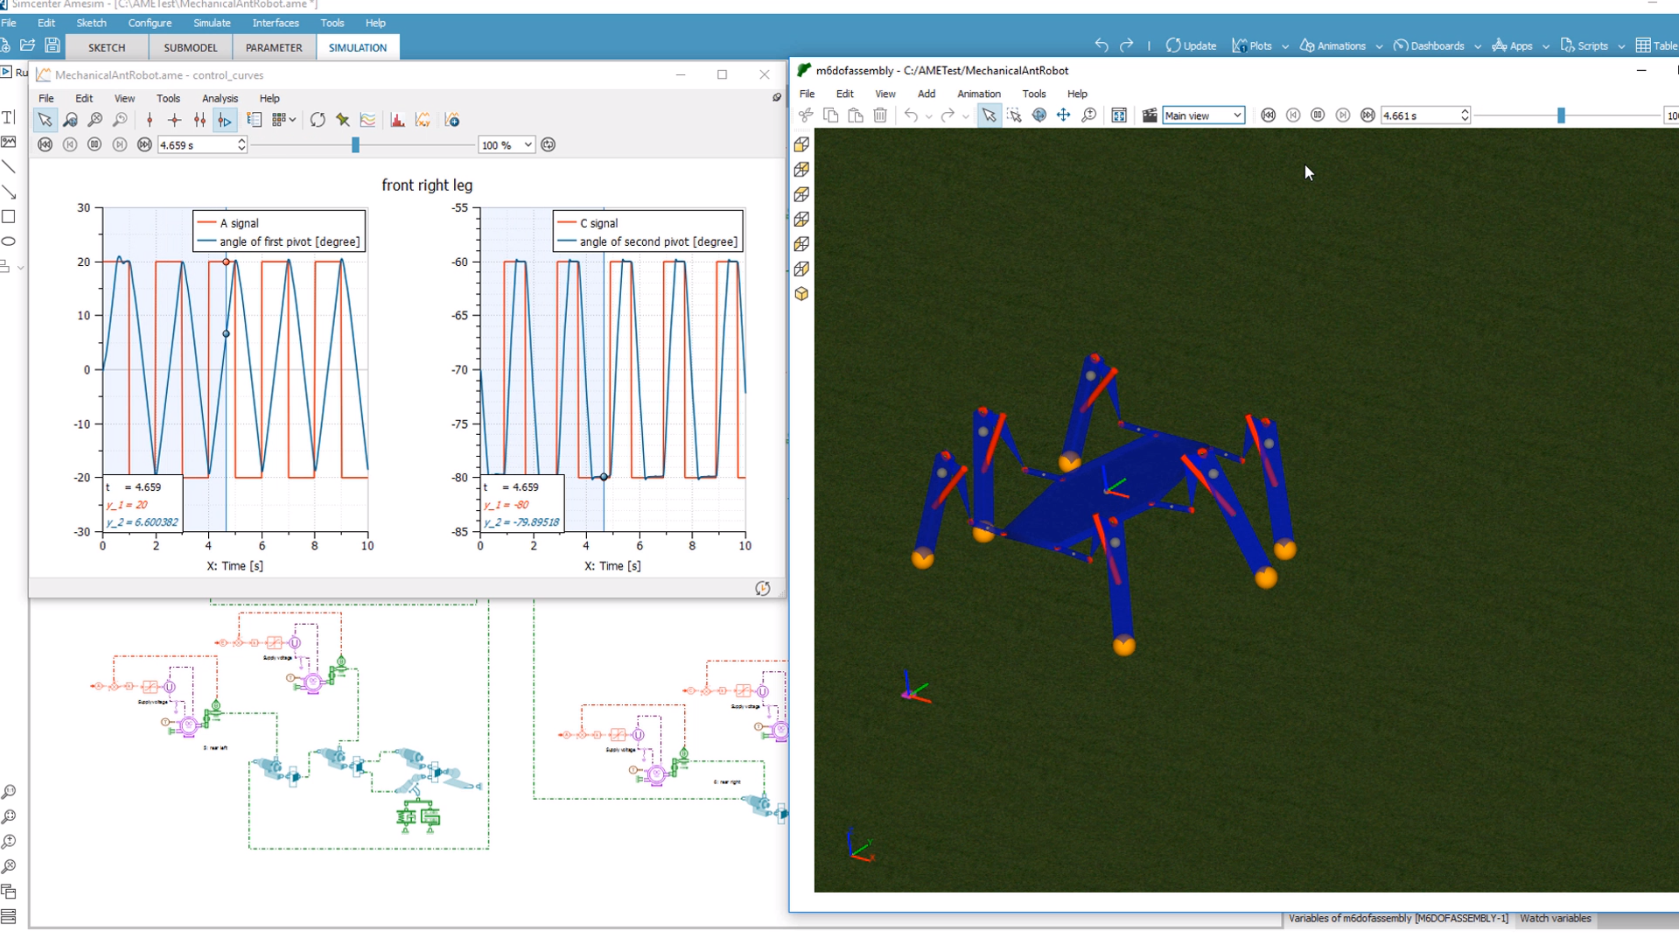Click the fit-all view icon in animation toolbar
The height and width of the screenshot is (943, 1679).
click(x=1119, y=116)
